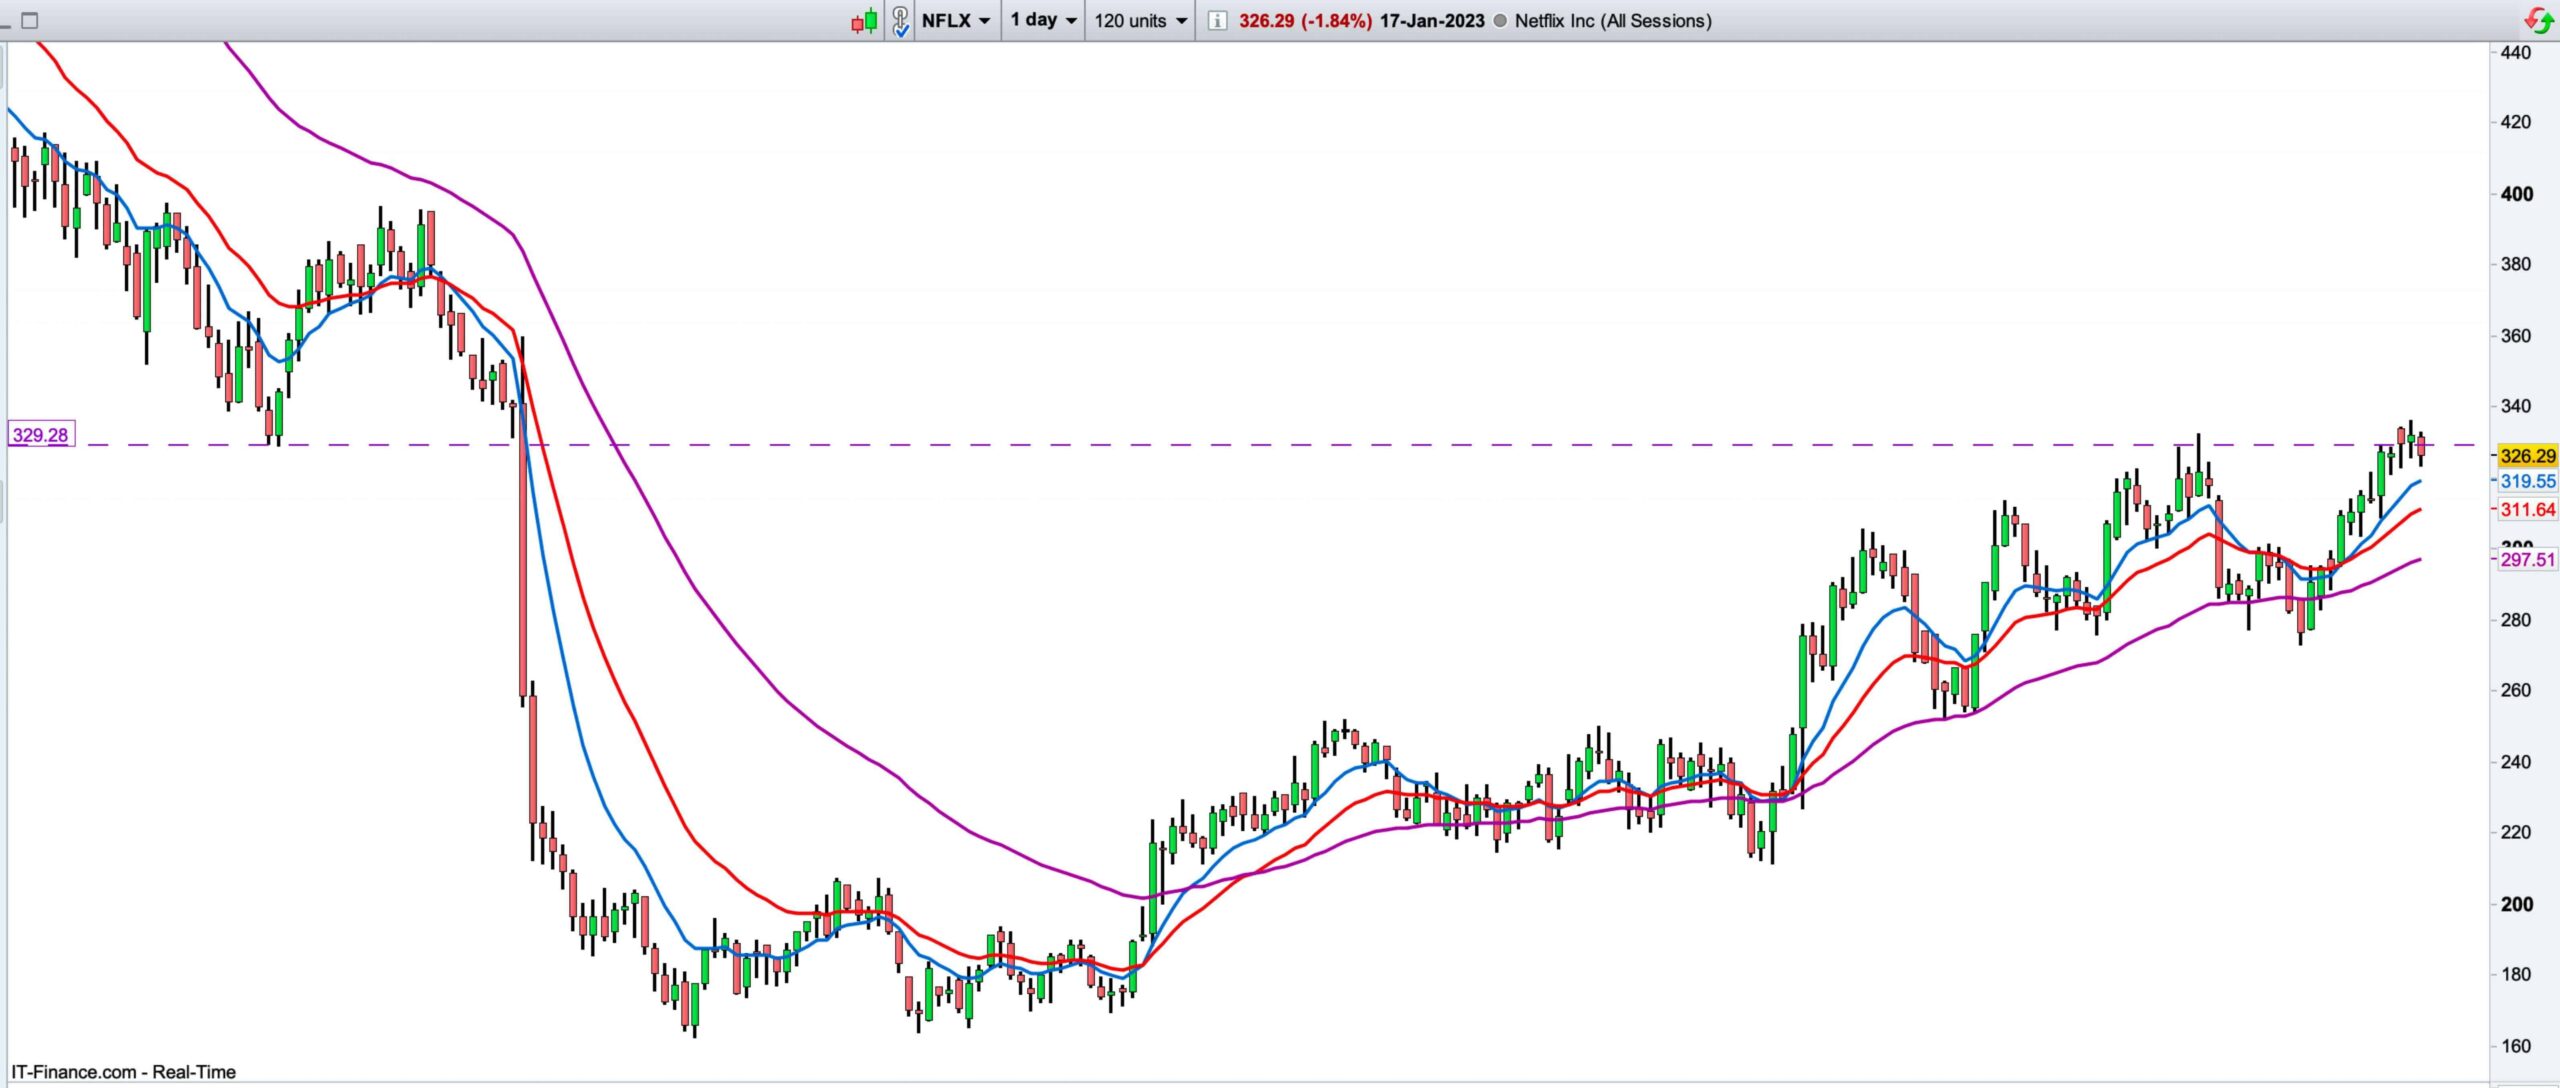Click the red-green trading arrows icon
2560x1088 pixels.
point(2540,19)
